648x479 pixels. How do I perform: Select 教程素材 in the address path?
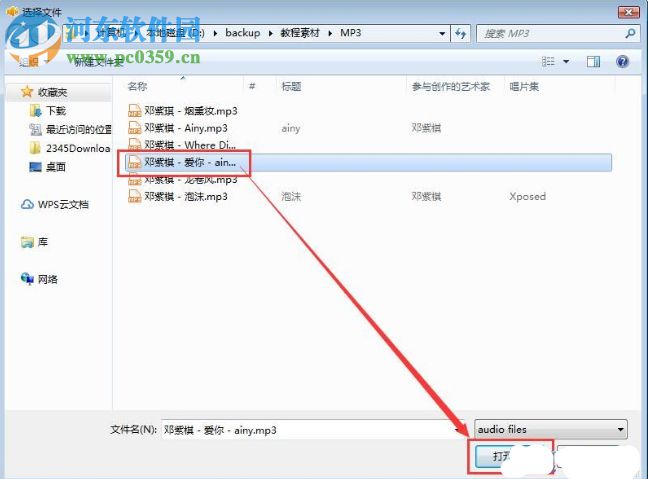tap(300, 33)
